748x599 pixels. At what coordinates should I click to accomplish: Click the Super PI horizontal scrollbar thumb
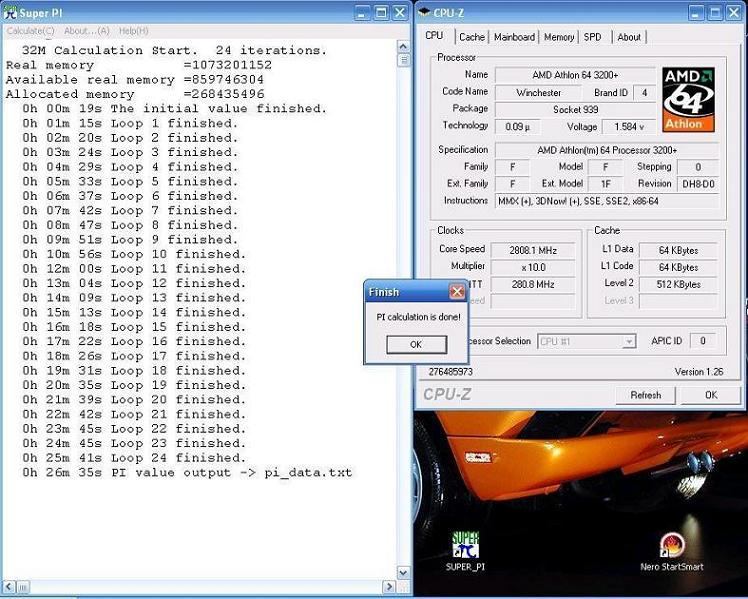23,586
